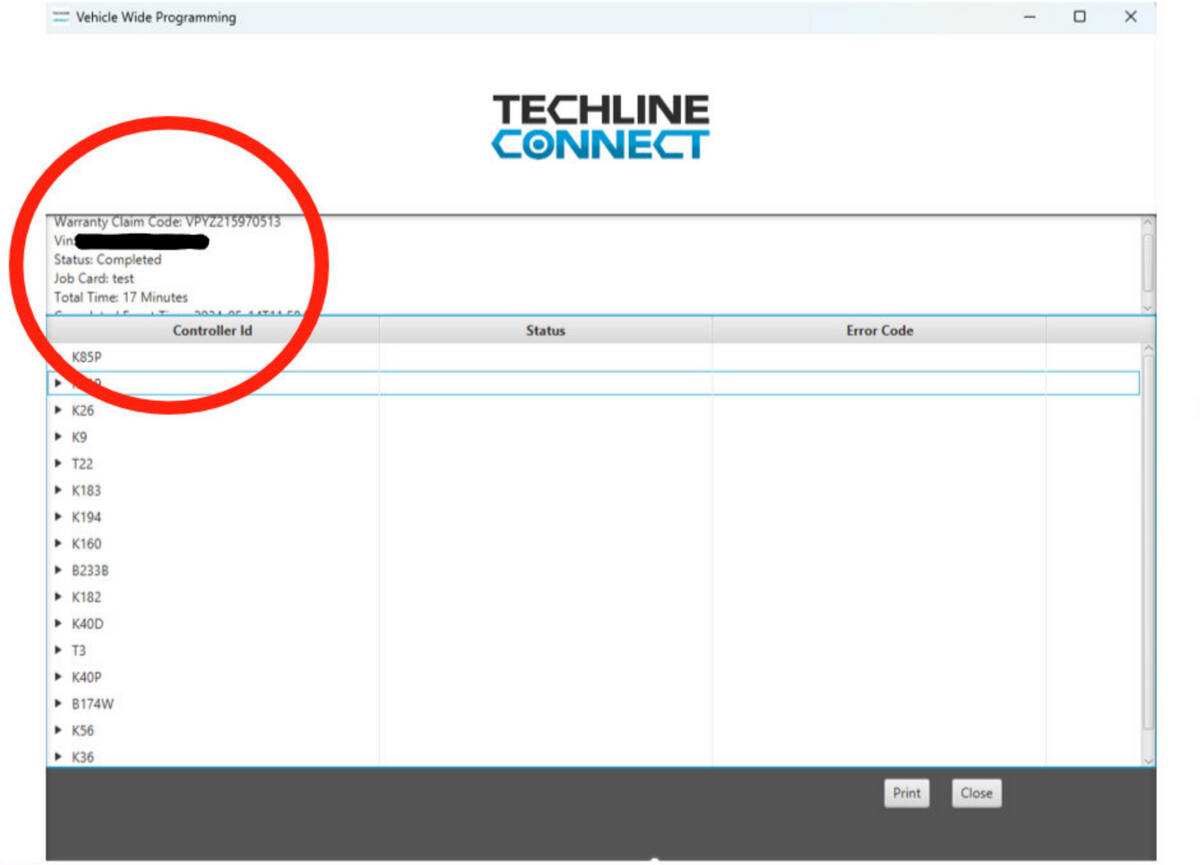Select the B233B tree item
Viewport: 1200px width, 865px height.
click(90, 571)
